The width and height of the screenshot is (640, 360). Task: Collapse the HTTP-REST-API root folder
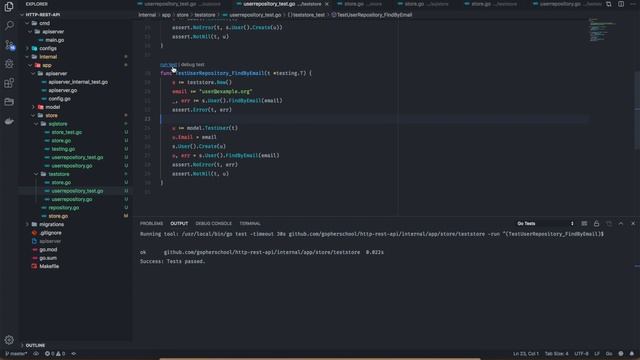coord(42,15)
